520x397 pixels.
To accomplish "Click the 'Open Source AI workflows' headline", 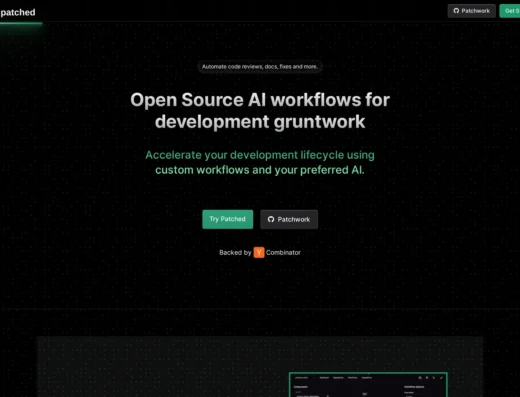I will pos(260,110).
